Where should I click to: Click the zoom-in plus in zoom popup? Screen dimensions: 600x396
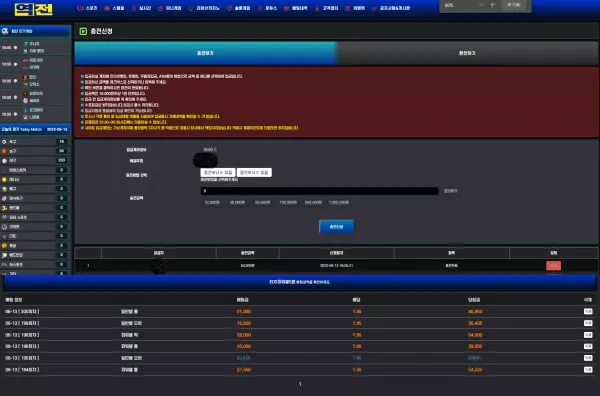pos(492,5)
